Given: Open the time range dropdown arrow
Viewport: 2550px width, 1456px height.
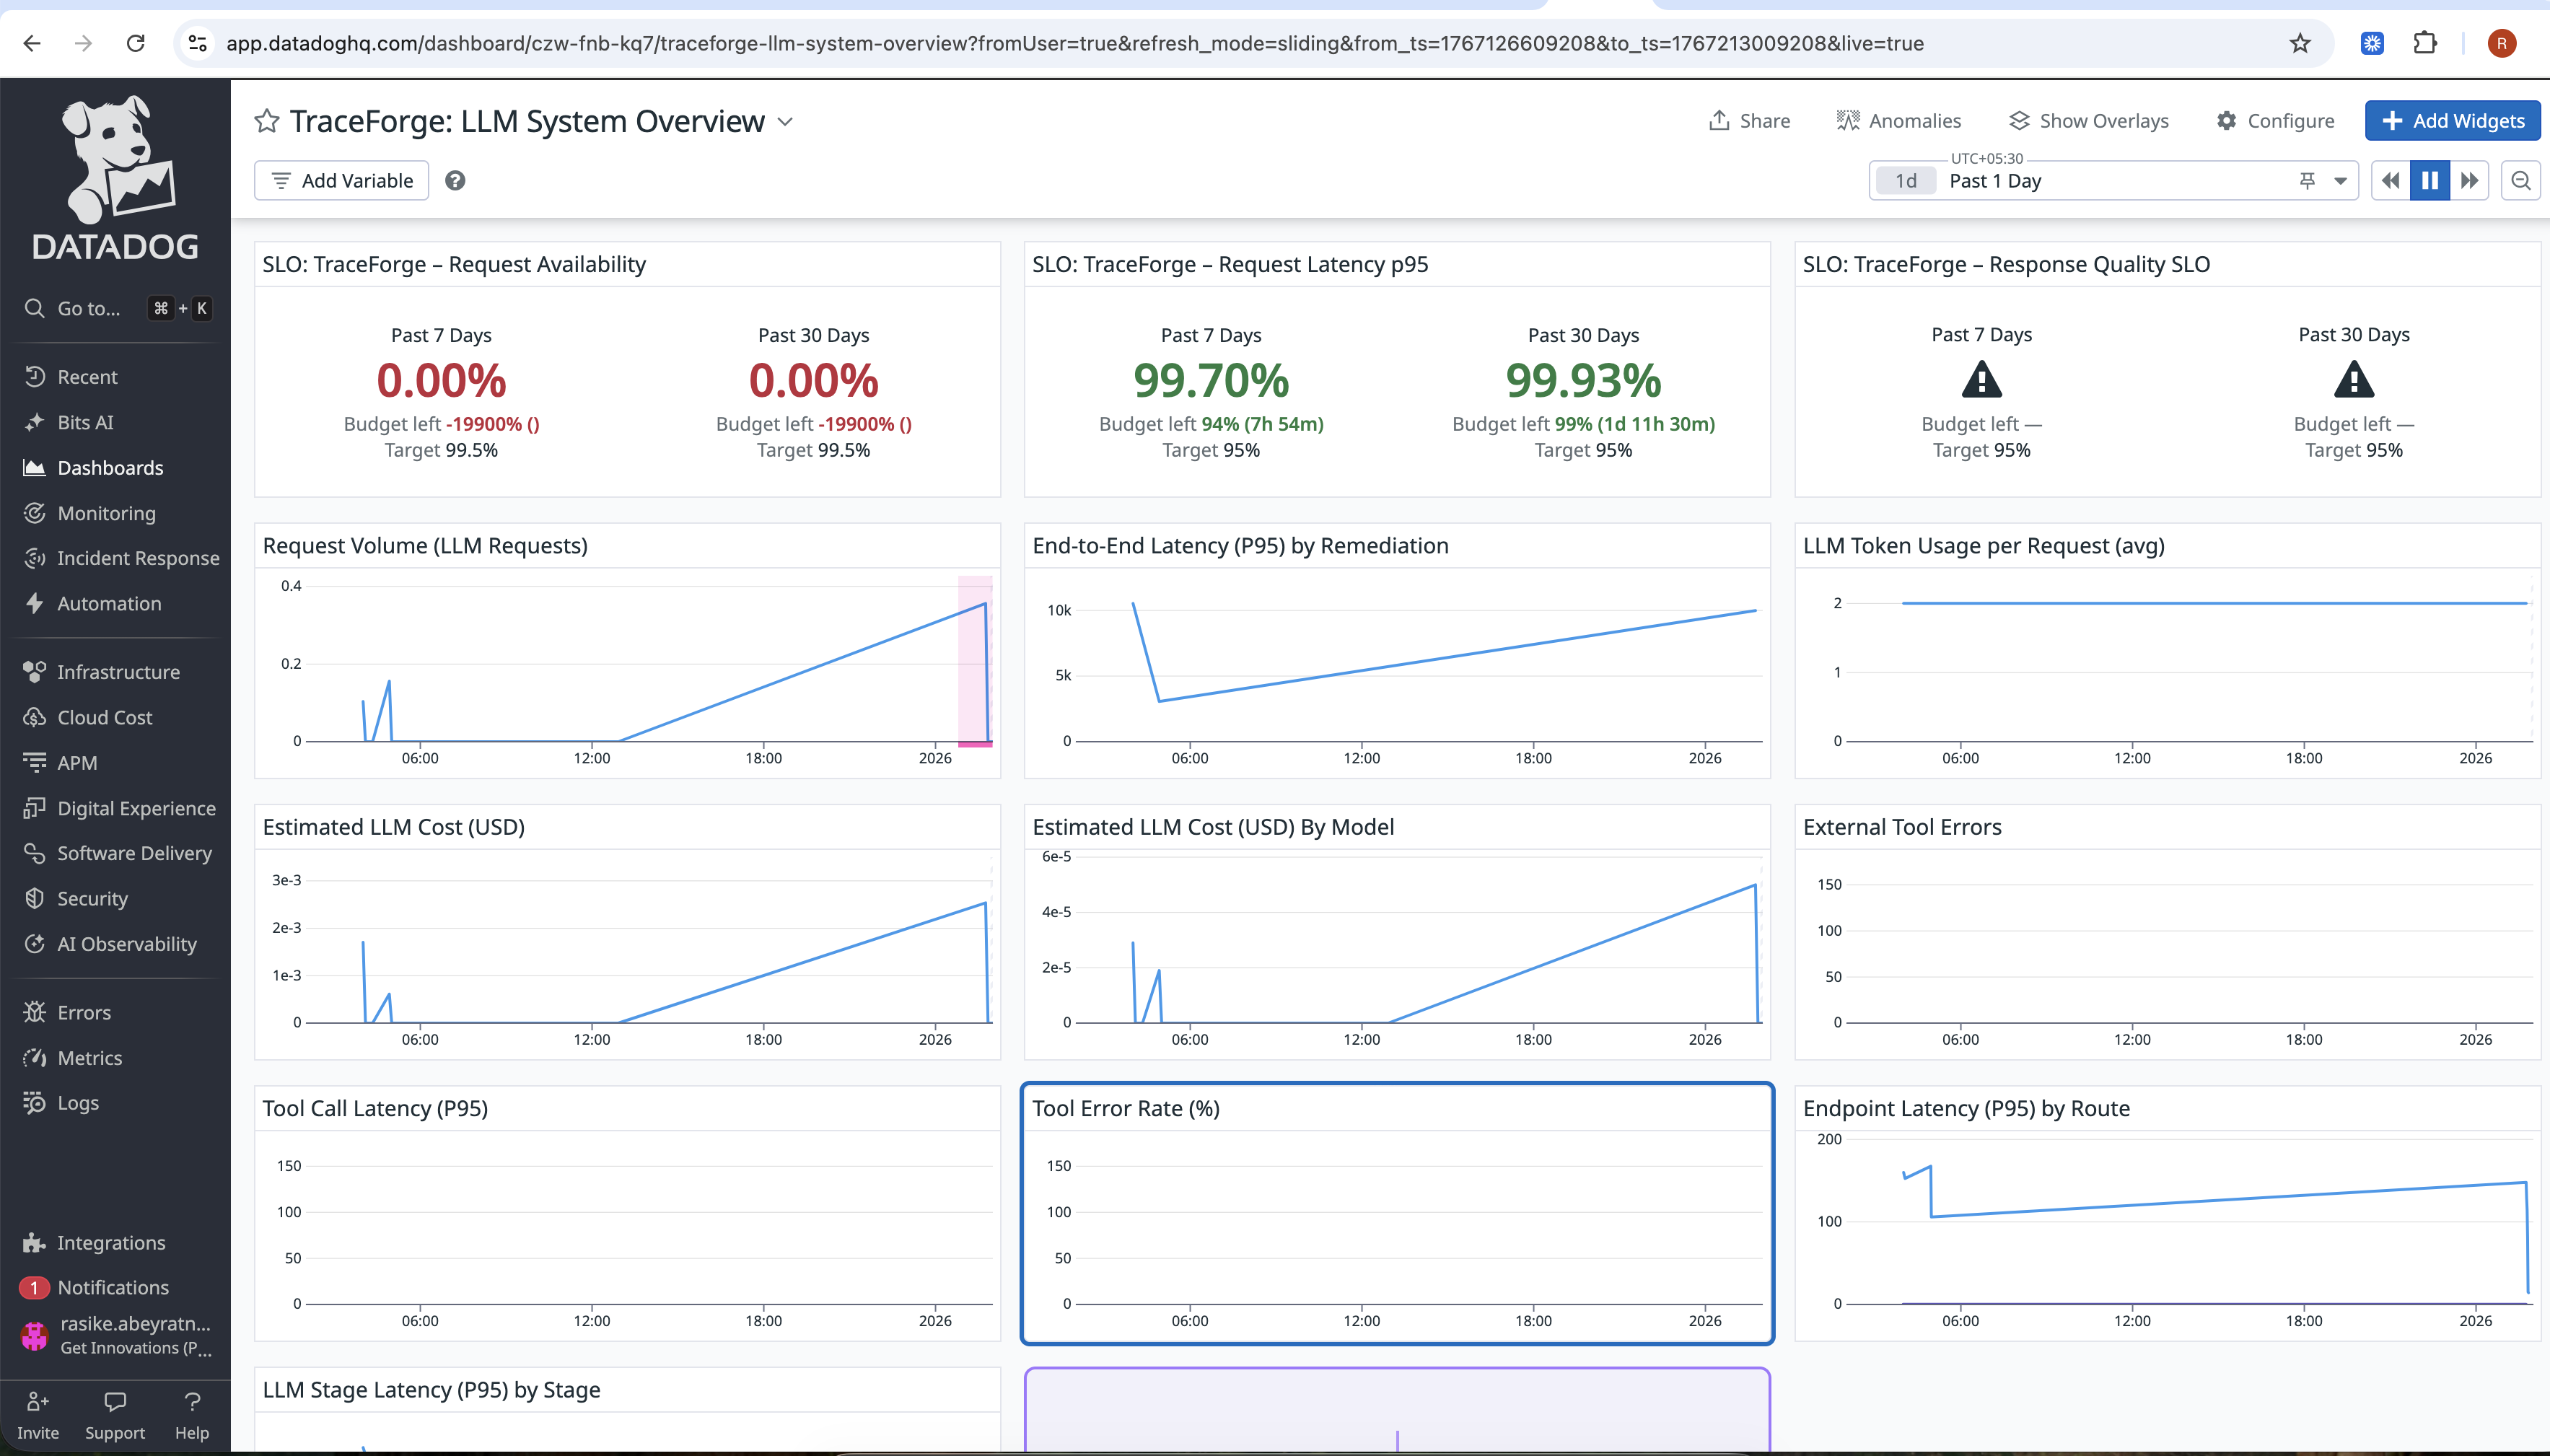Looking at the screenshot, I should (x=2340, y=181).
